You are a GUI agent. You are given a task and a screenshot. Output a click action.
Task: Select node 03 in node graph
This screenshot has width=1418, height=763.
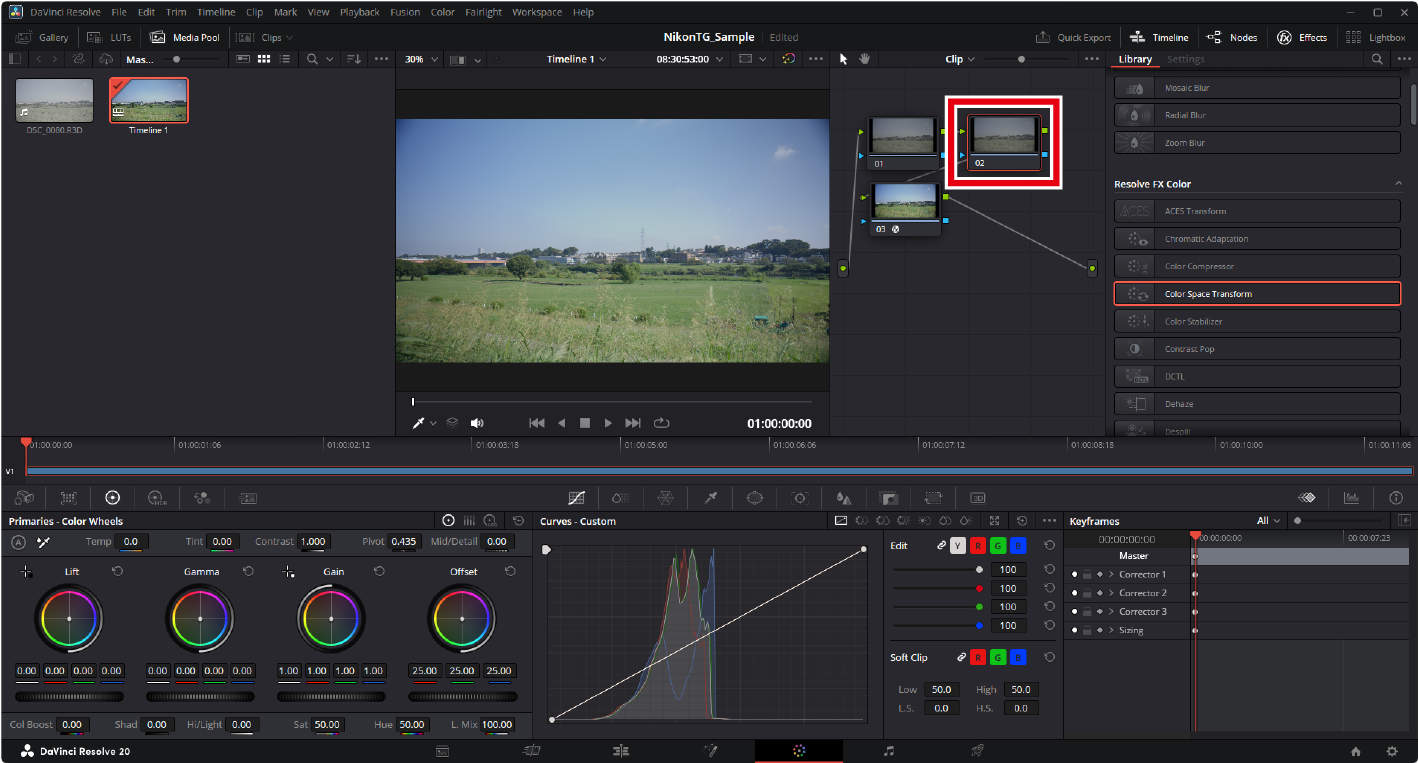pyautogui.click(x=905, y=203)
